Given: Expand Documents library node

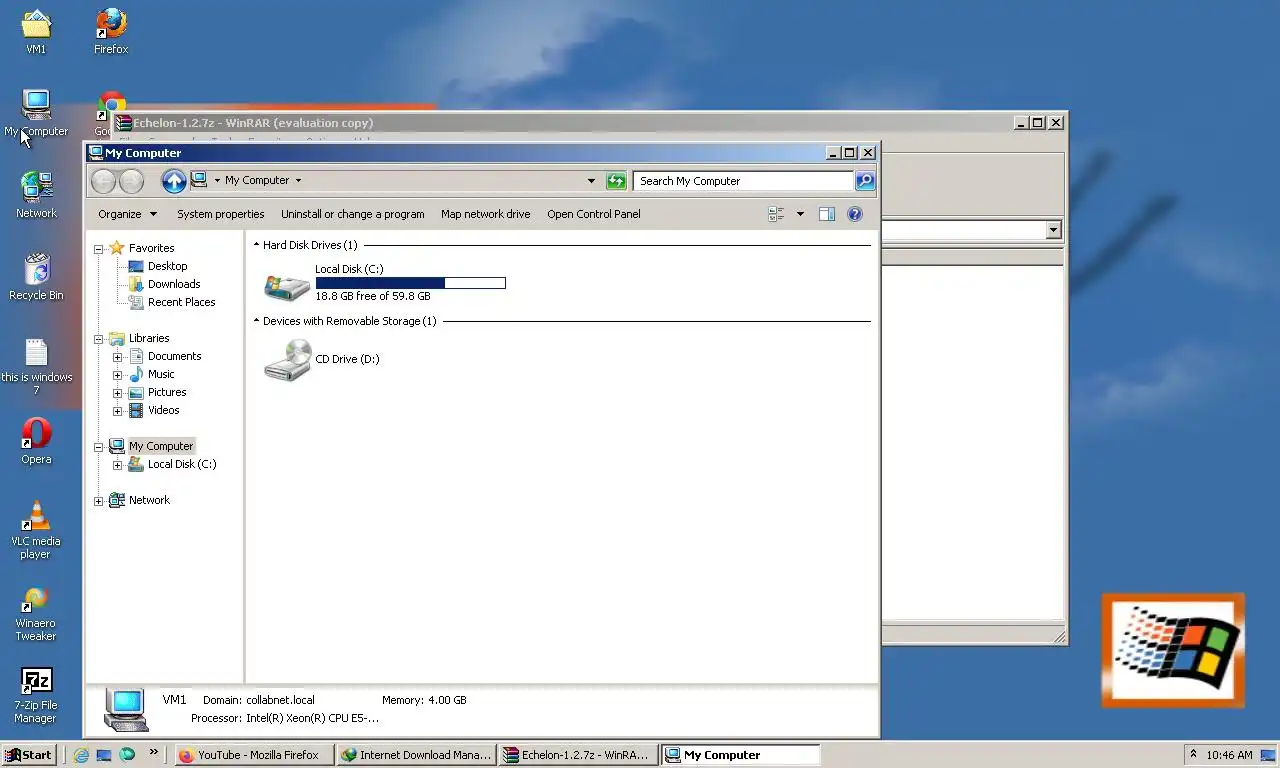Looking at the screenshot, I should (117, 357).
